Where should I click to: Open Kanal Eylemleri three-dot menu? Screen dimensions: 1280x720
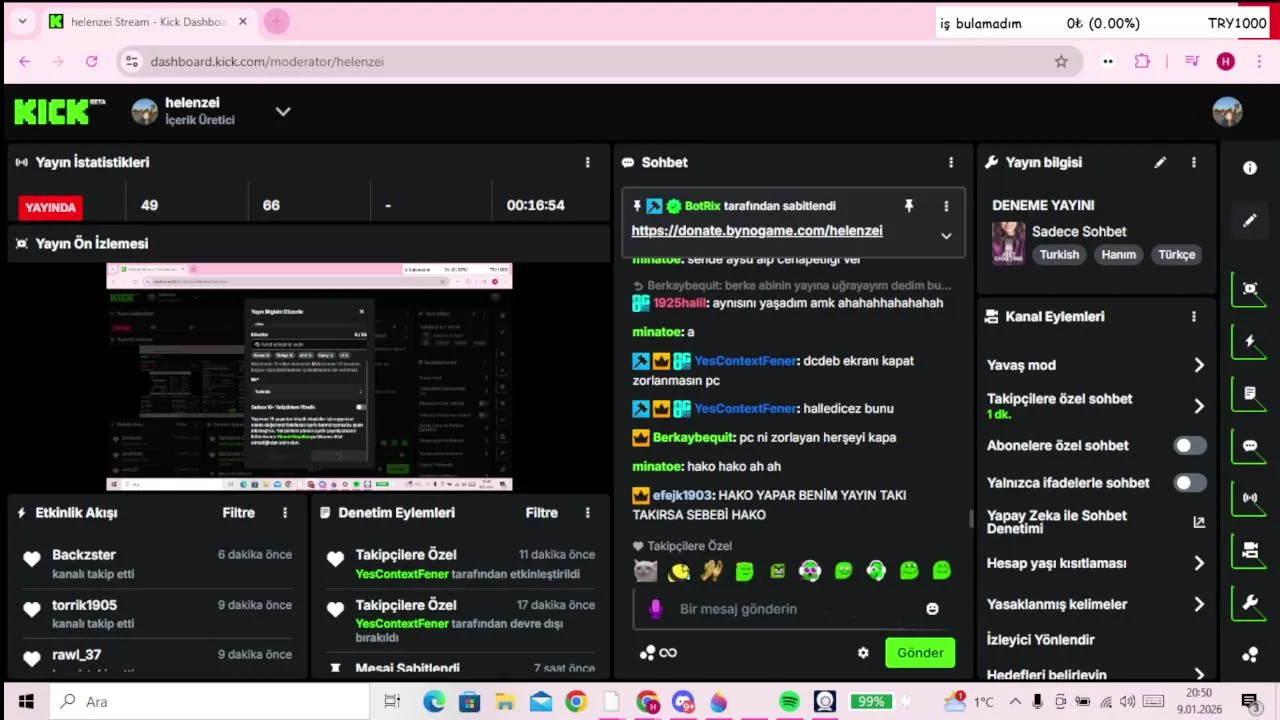(x=1193, y=316)
